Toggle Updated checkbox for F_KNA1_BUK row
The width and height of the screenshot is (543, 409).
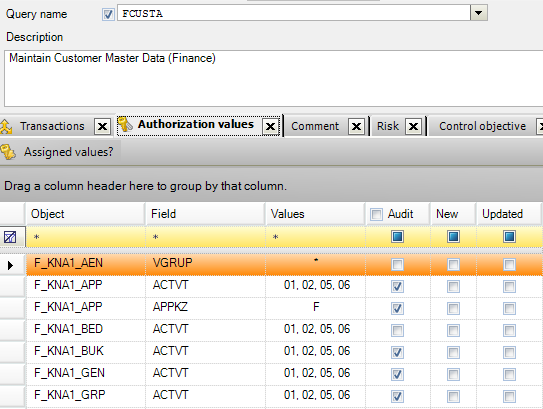[x=509, y=353]
